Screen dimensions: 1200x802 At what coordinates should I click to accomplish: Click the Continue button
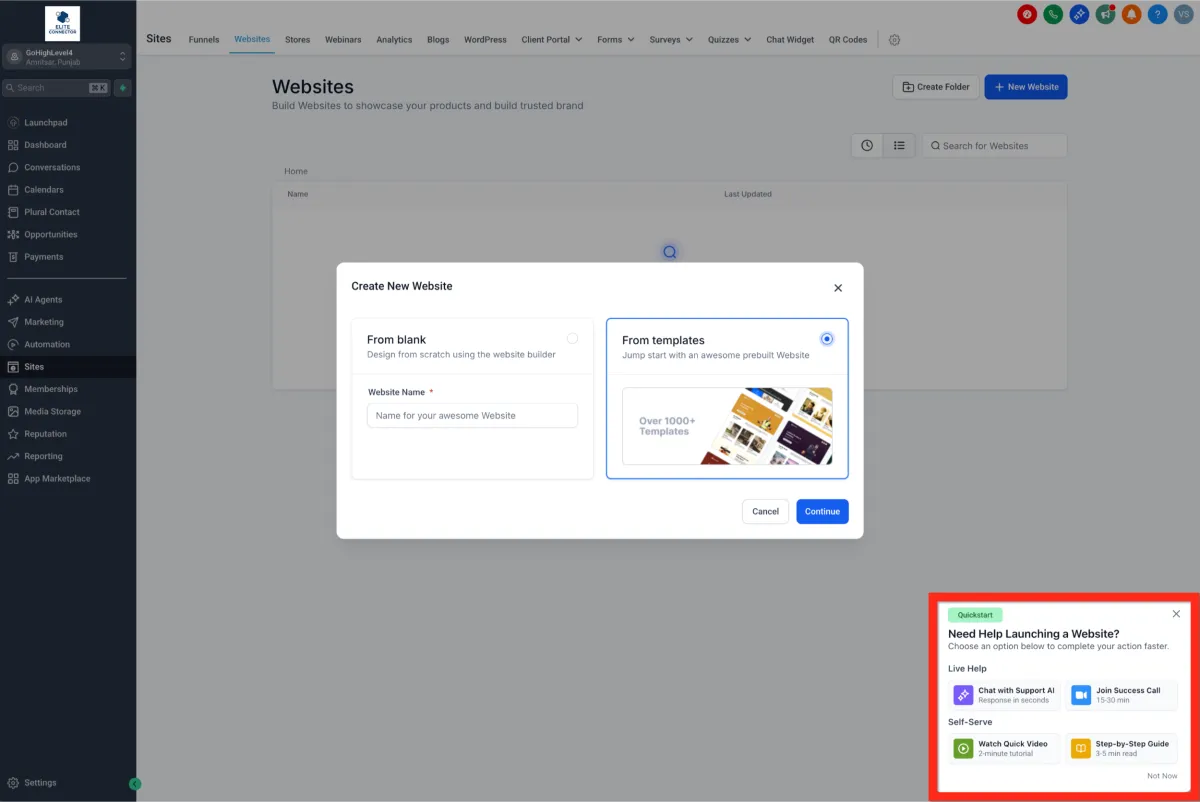(x=822, y=511)
